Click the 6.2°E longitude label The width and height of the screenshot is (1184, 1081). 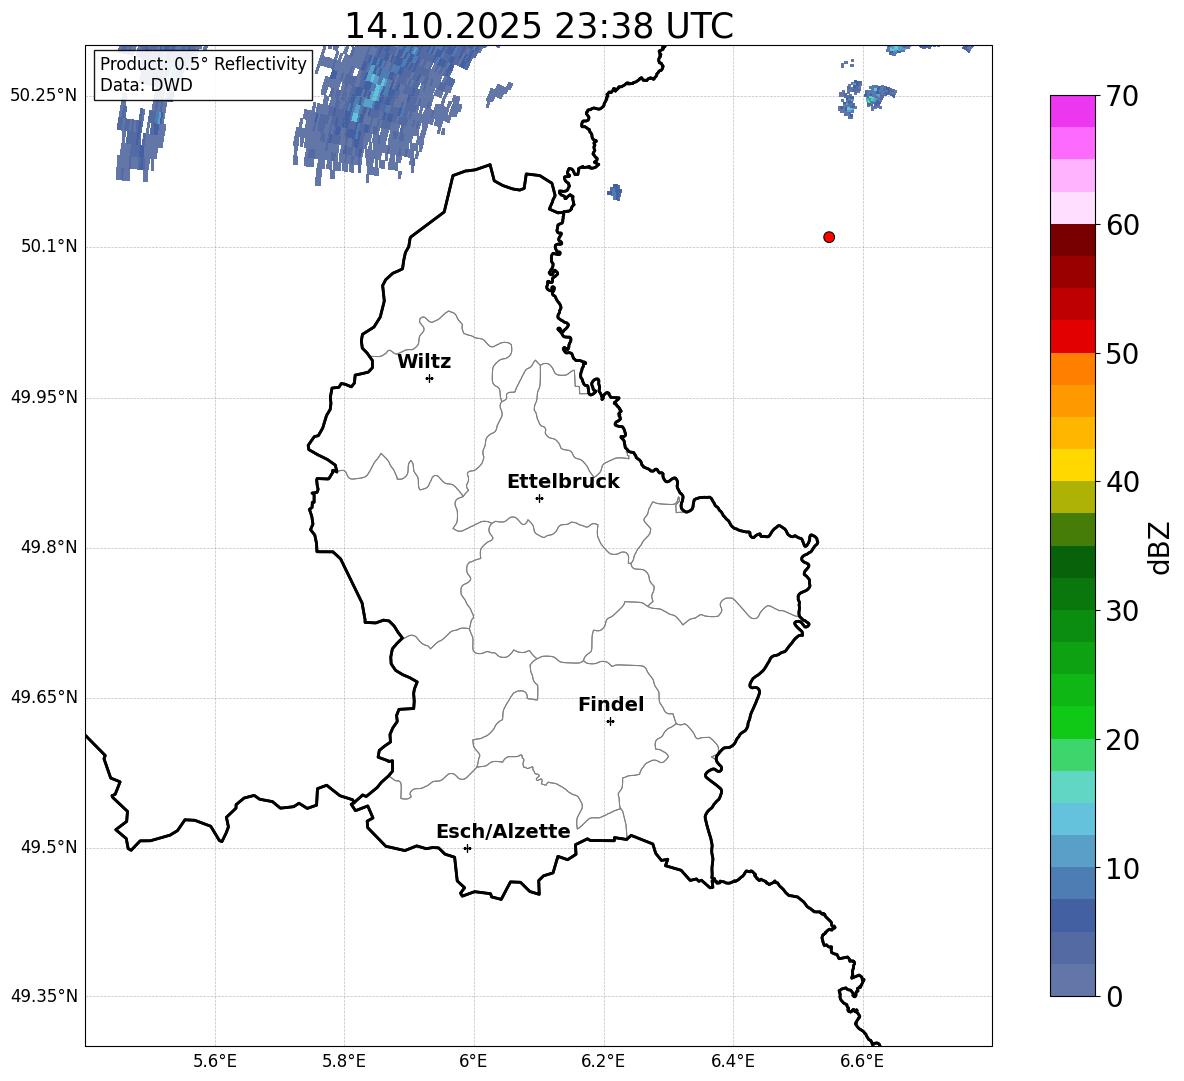[x=603, y=1061]
